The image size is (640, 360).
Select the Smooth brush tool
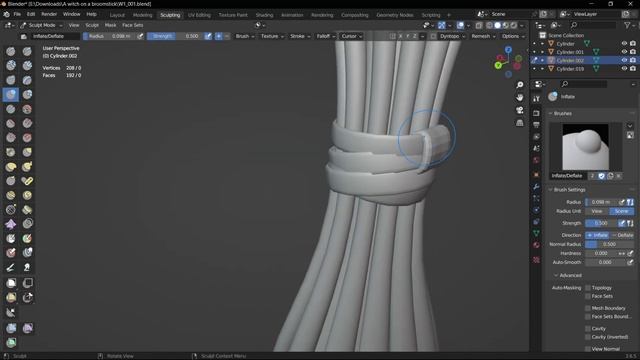coord(27,109)
